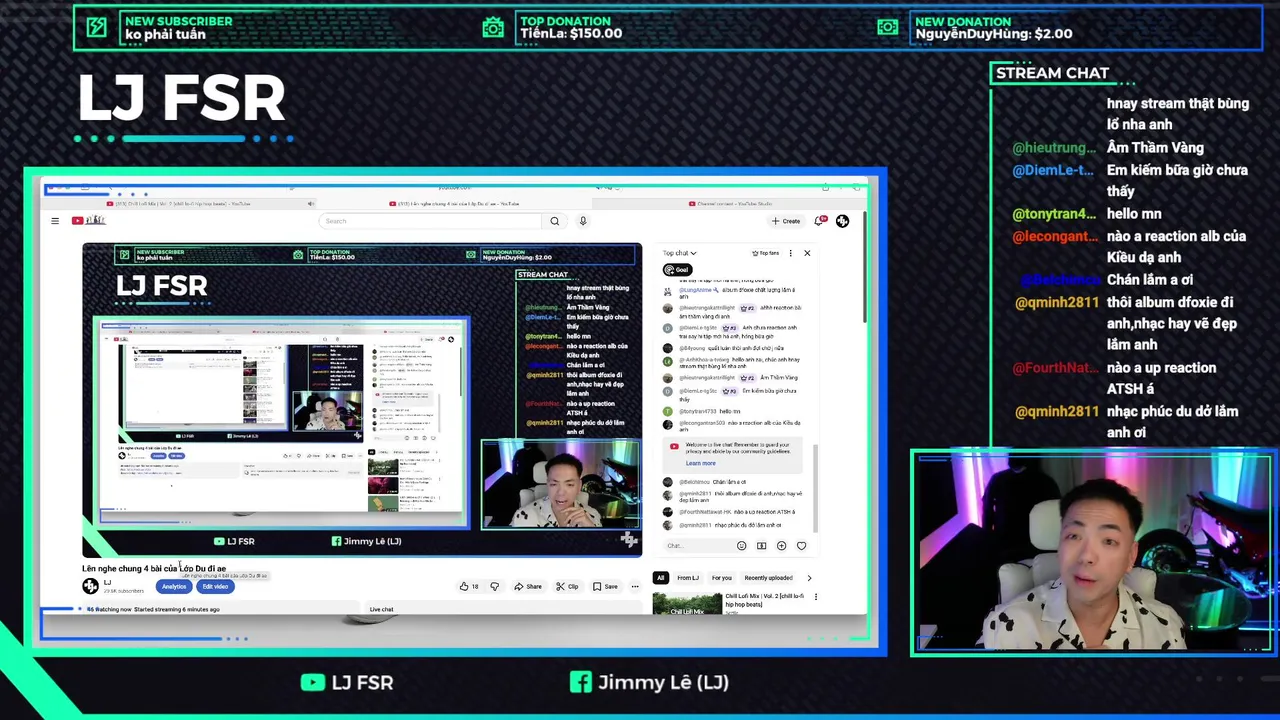Close the live chat panel
The width and height of the screenshot is (1280, 720).
click(x=807, y=253)
